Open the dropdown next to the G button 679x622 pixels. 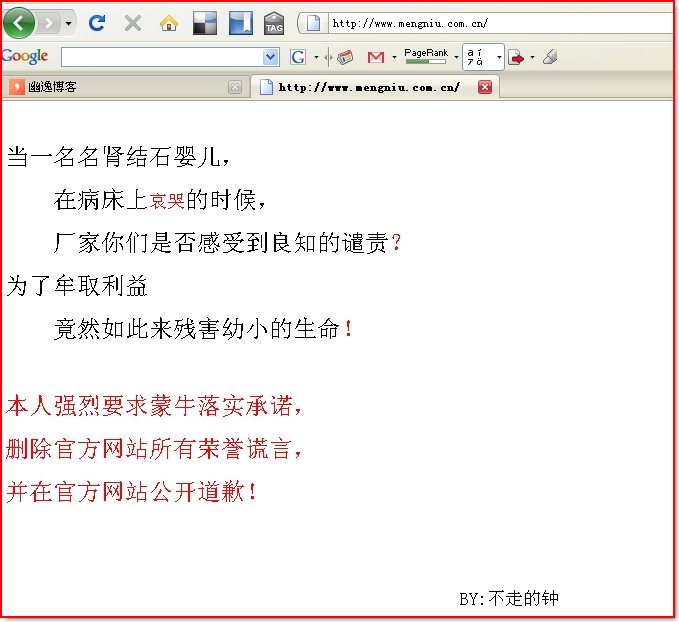point(316,57)
